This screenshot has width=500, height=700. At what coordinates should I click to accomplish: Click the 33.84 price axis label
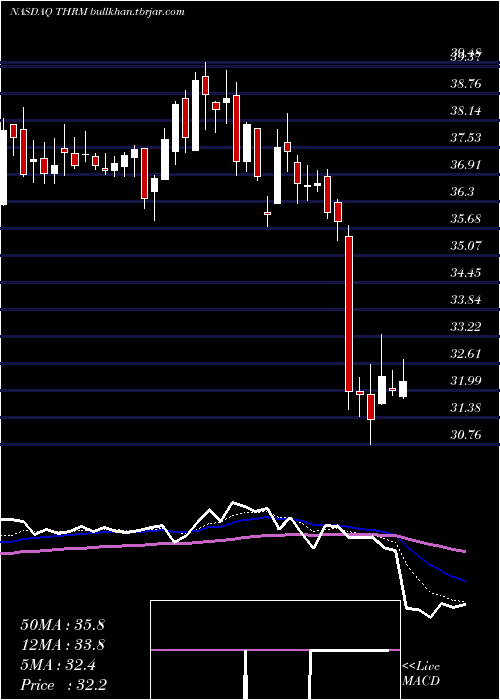pos(466,300)
